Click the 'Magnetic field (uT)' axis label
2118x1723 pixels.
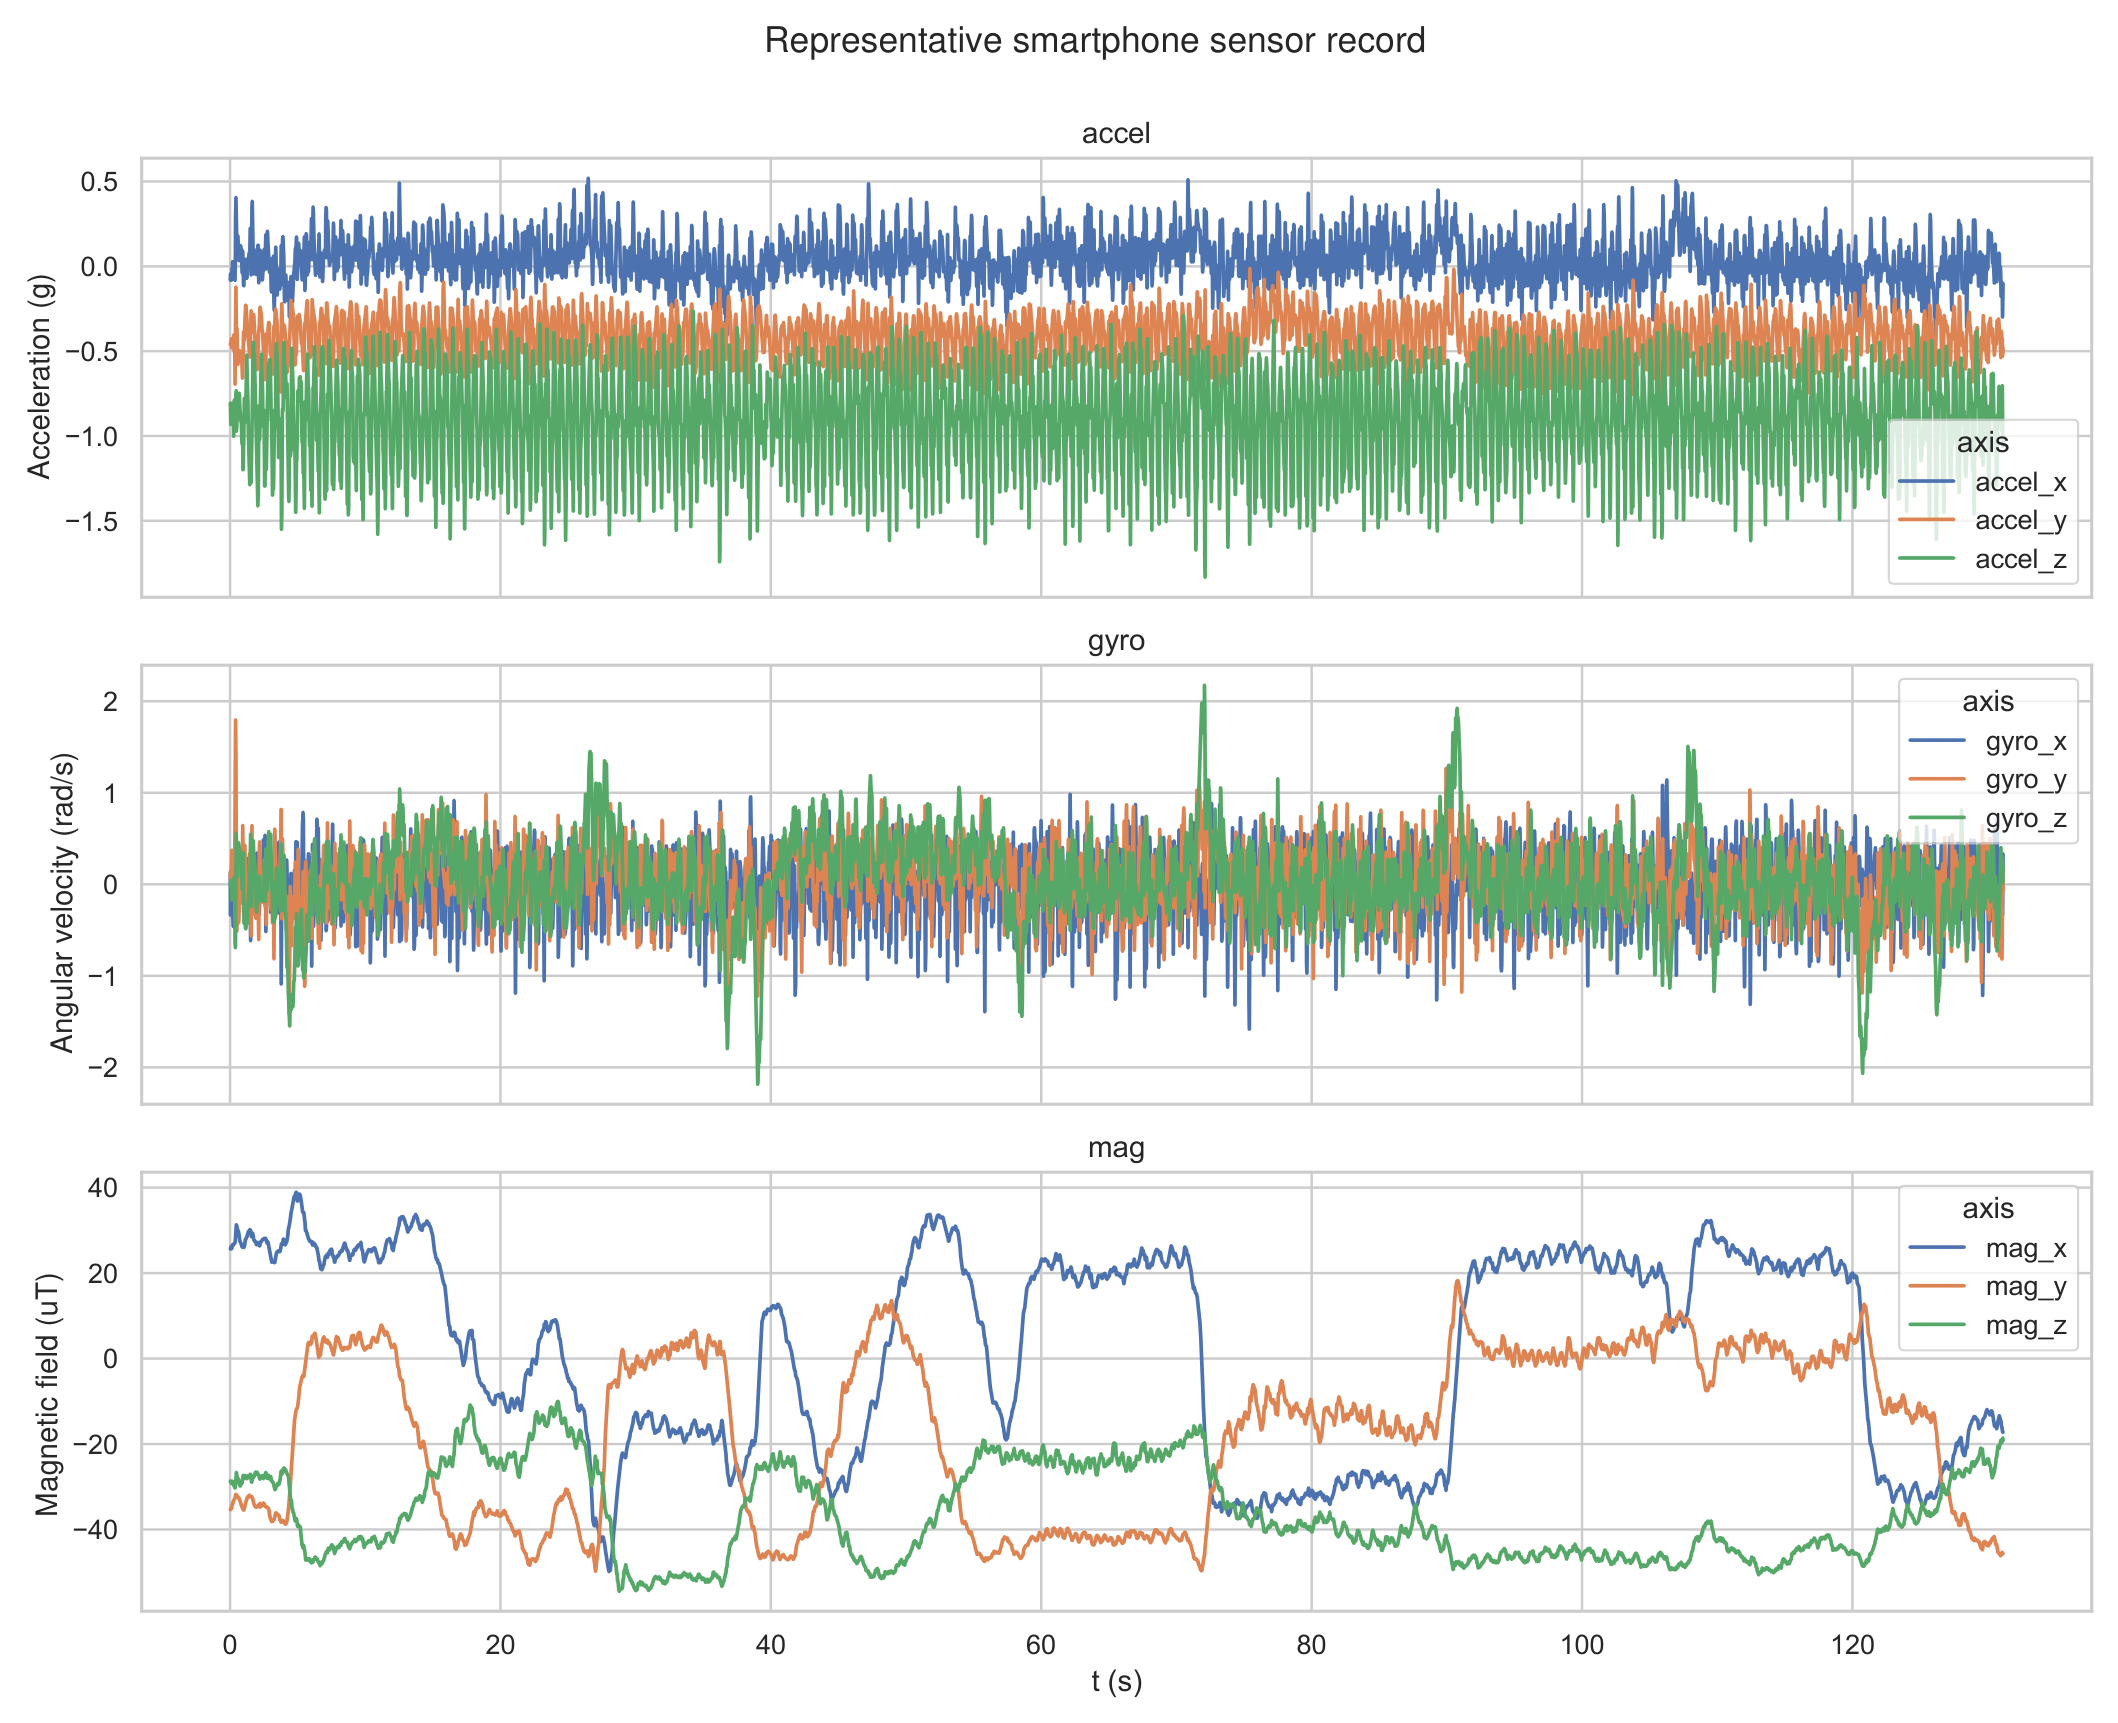pyautogui.click(x=47, y=1395)
